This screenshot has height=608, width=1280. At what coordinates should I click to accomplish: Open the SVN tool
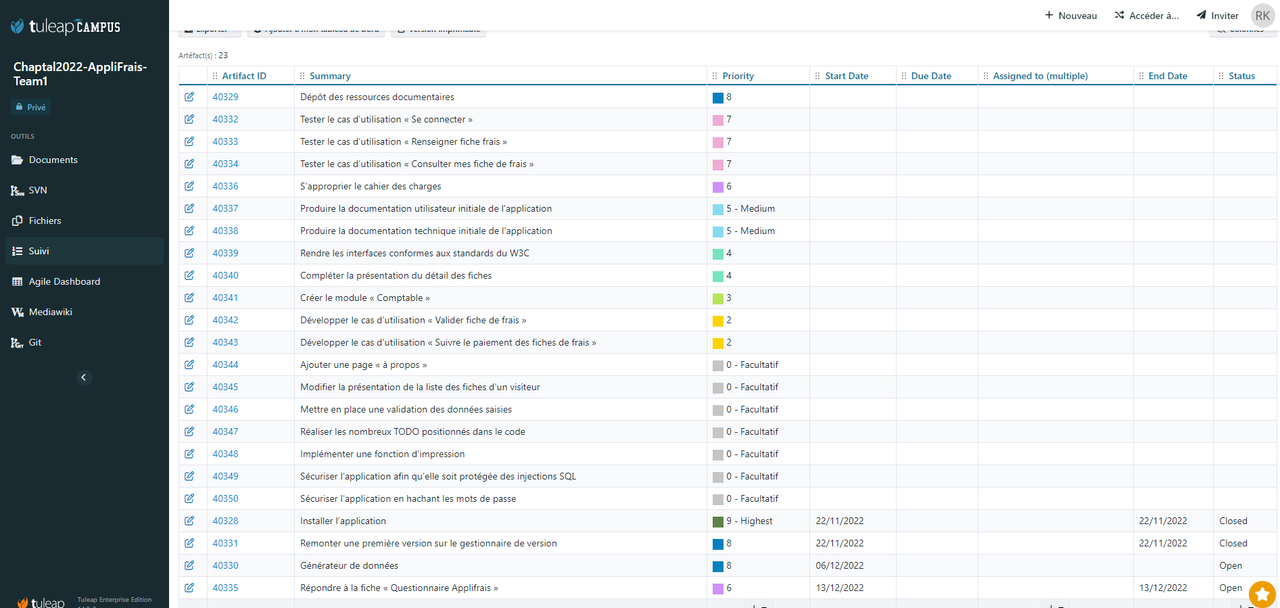82,190
